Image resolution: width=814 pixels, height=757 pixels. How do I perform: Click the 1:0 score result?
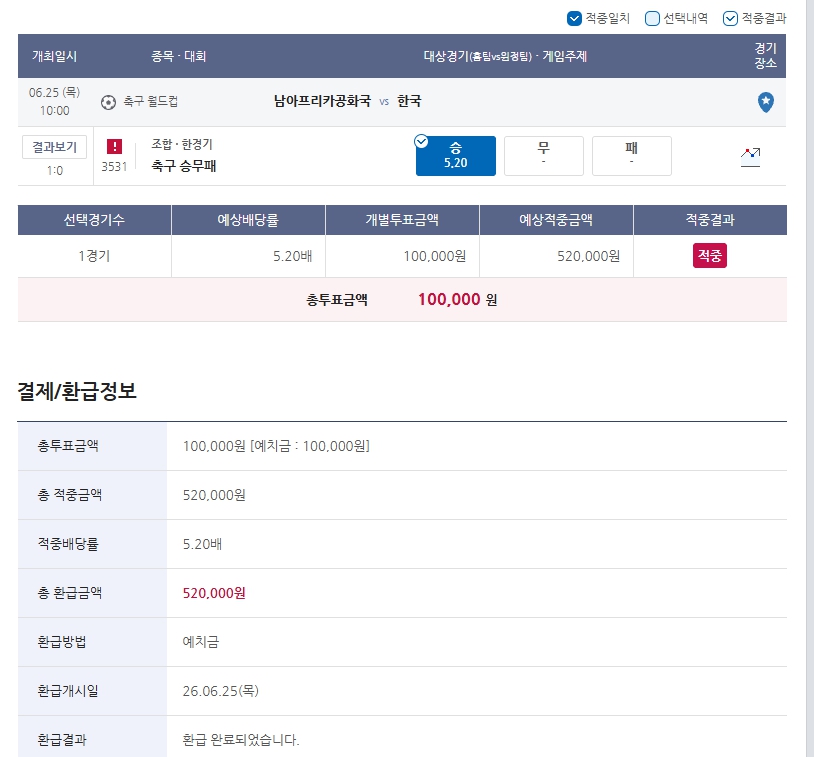point(55,170)
